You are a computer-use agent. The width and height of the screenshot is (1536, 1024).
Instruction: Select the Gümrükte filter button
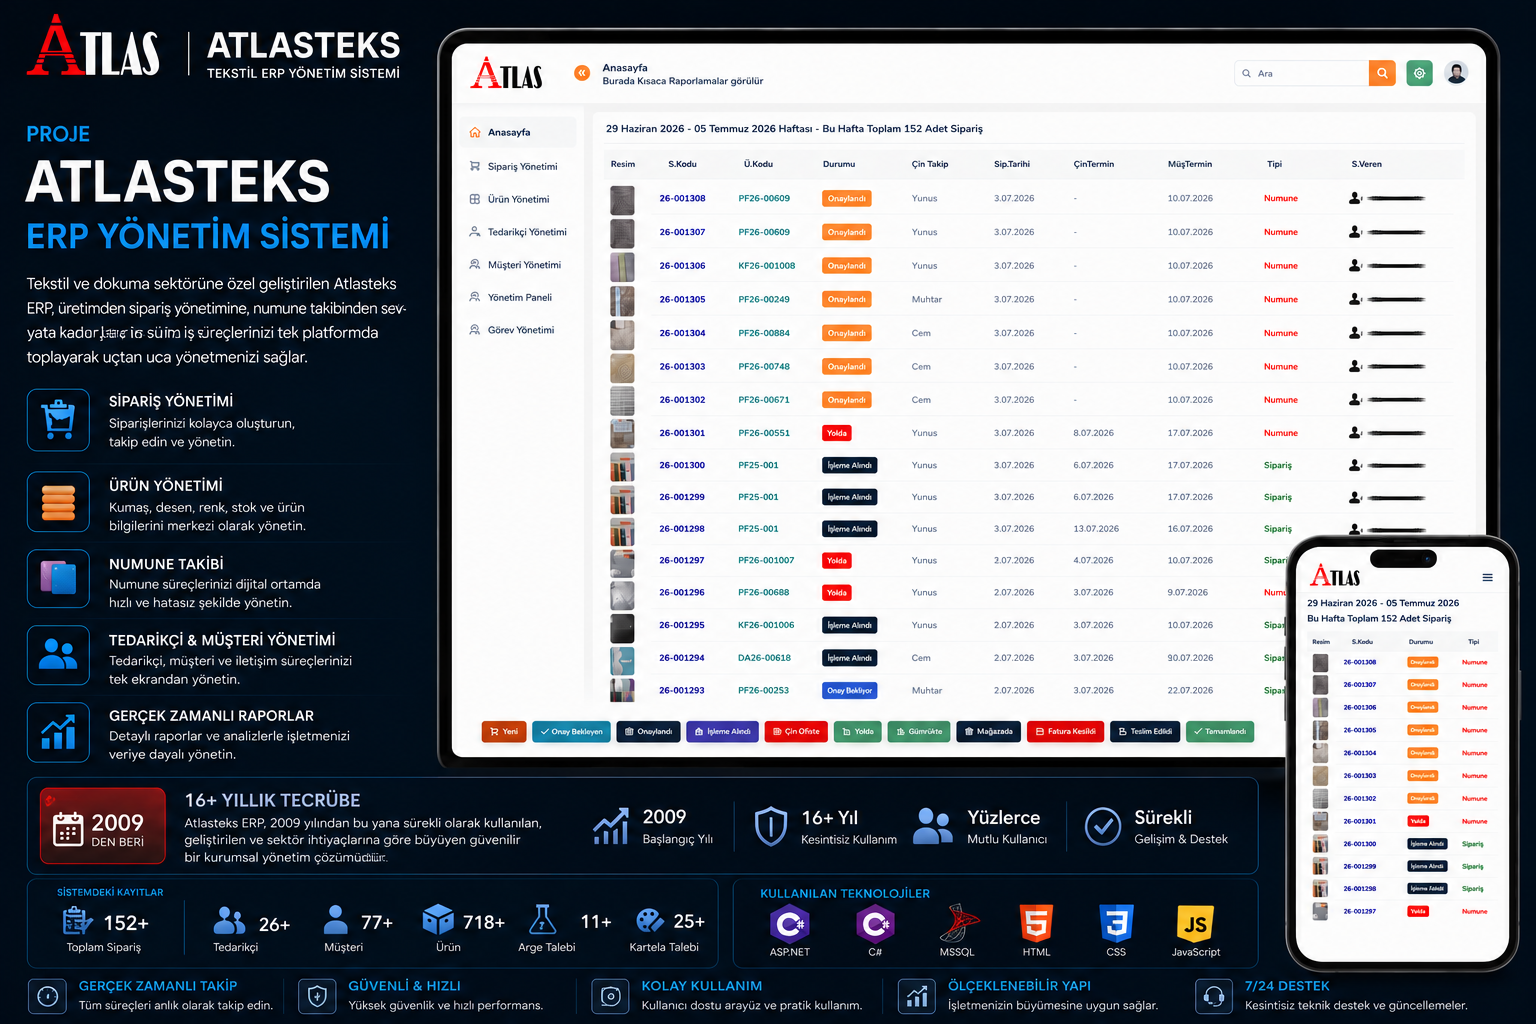919,732
